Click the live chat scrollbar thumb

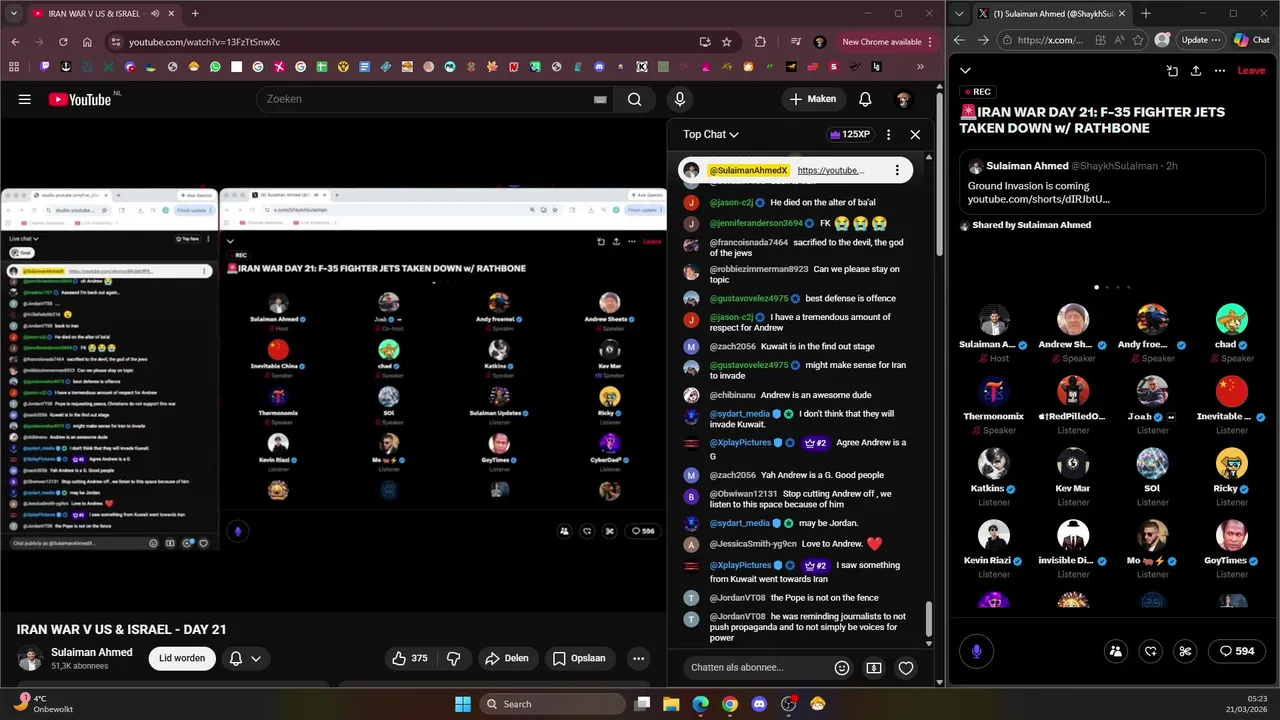tap(929, 620)
